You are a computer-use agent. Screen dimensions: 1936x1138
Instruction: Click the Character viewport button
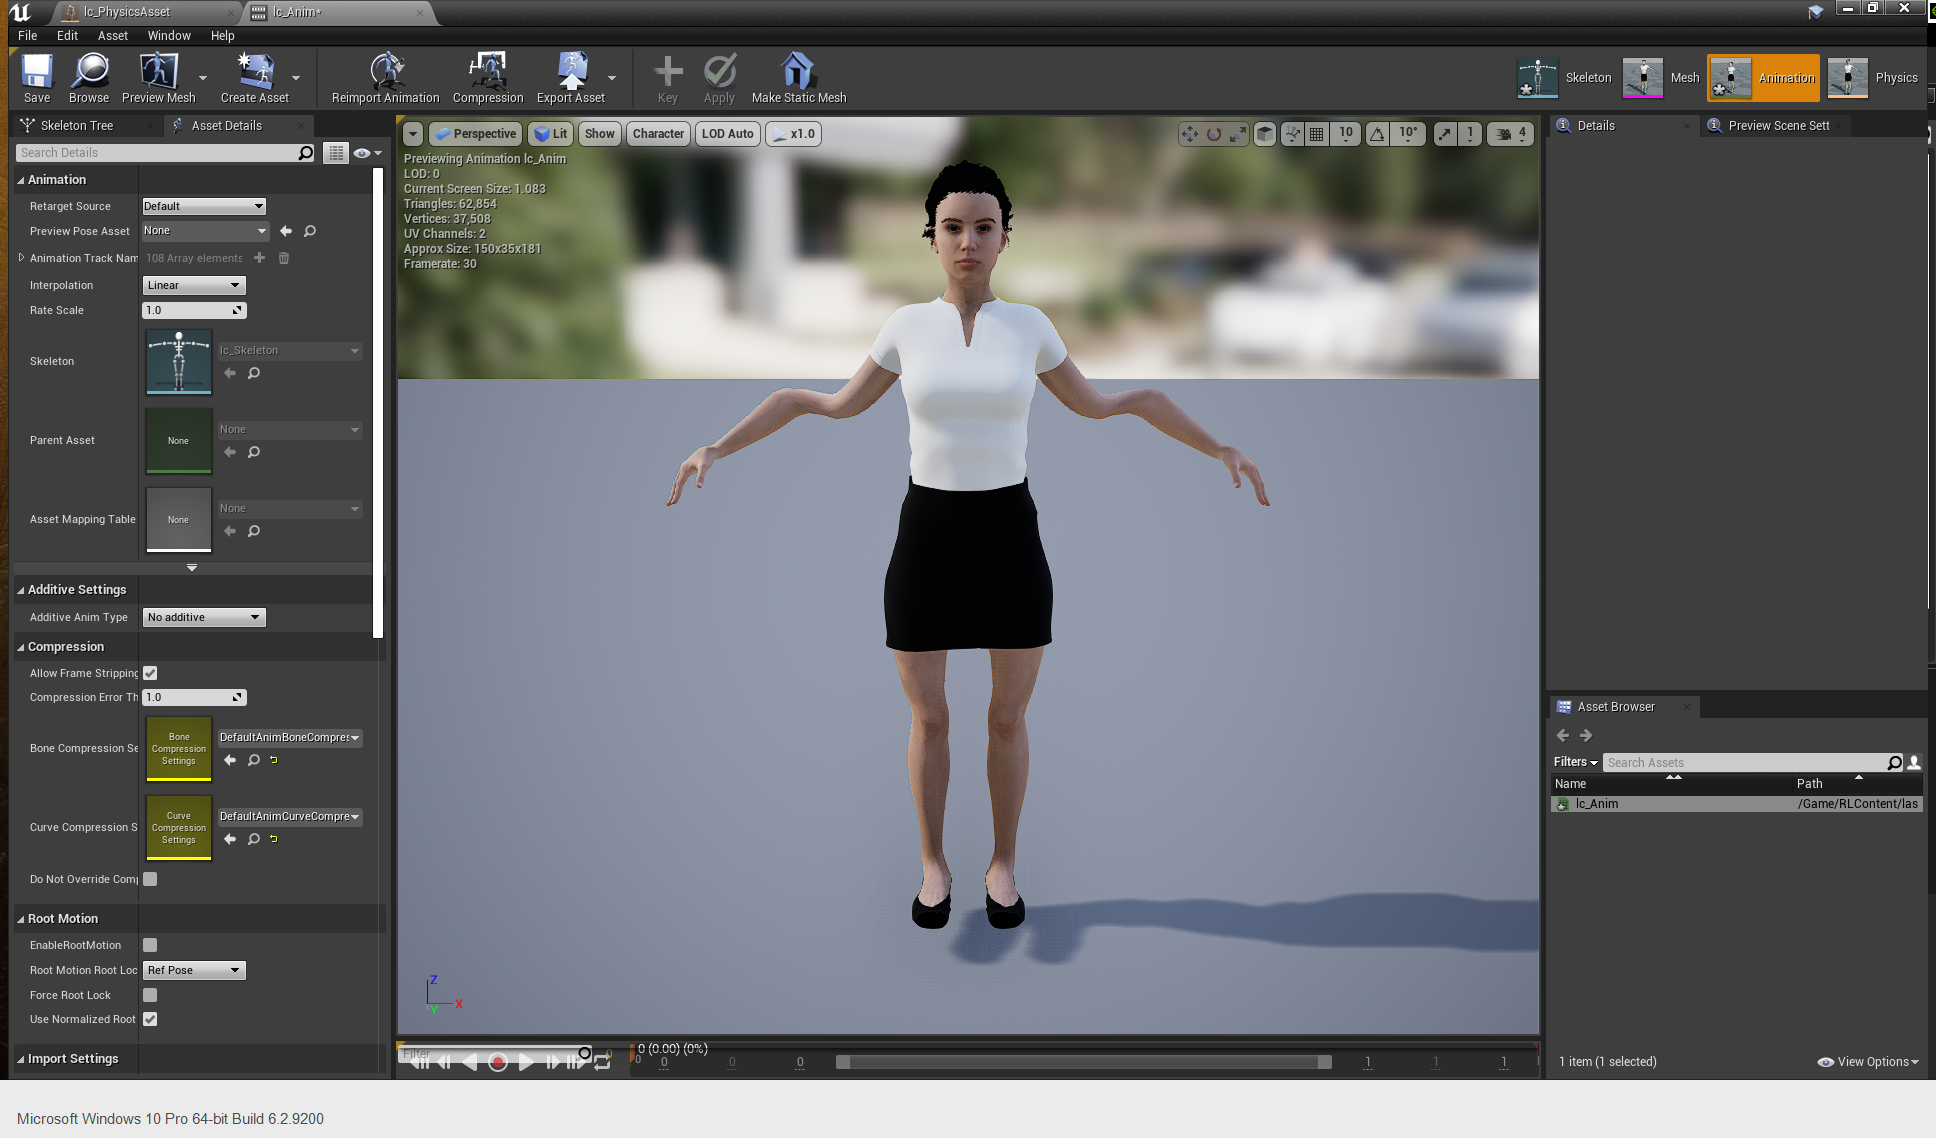[658, 134]
